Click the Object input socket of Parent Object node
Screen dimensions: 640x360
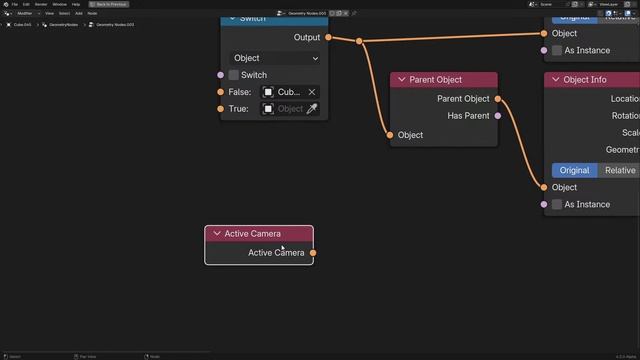[x=390, y=135]
